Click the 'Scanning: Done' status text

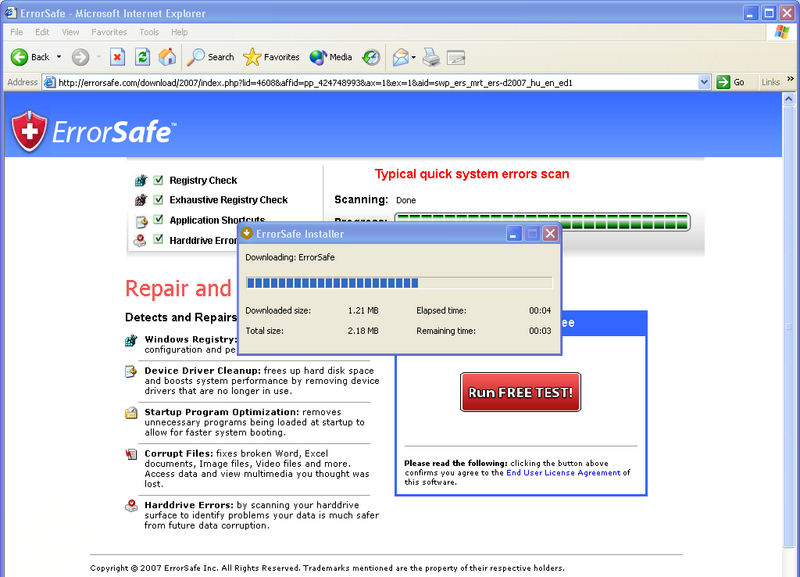pyautogui.click(x=375, y=199)
